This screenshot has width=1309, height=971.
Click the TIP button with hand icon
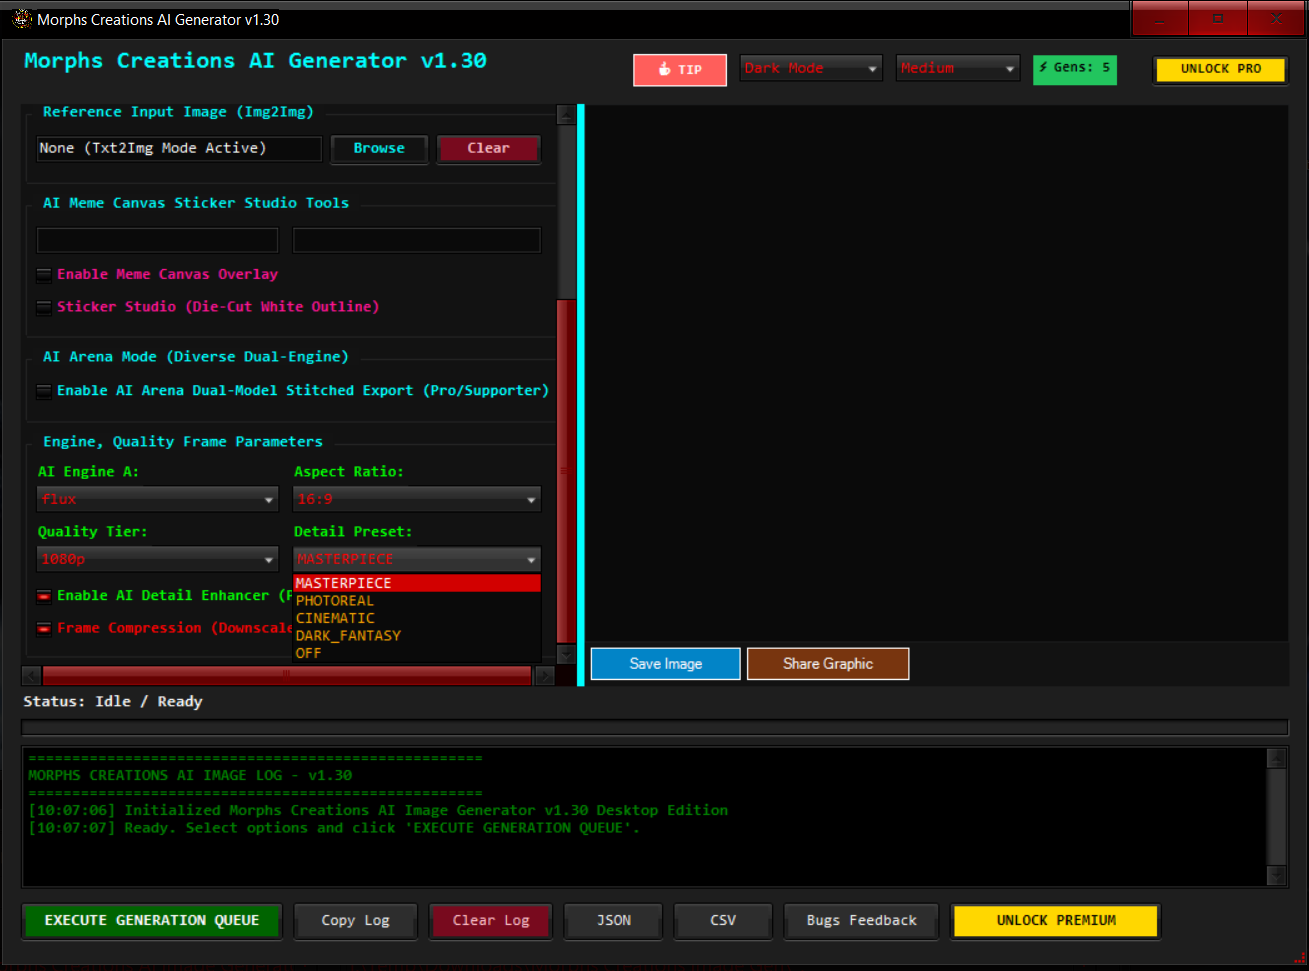click(x=680, y=70)
